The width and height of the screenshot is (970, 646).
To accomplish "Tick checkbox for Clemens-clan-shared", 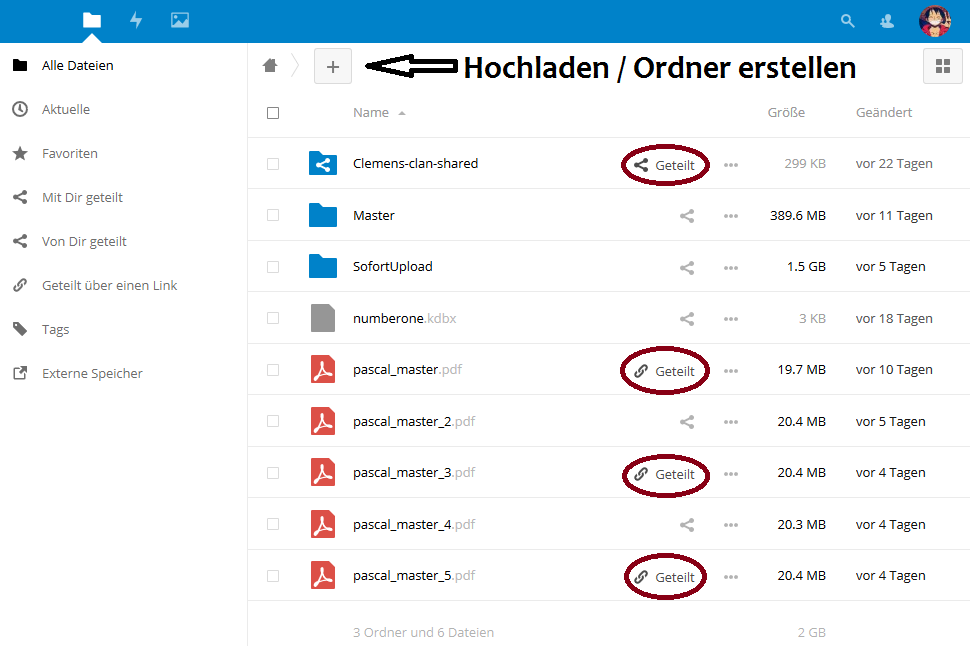I will click(273, 164).
